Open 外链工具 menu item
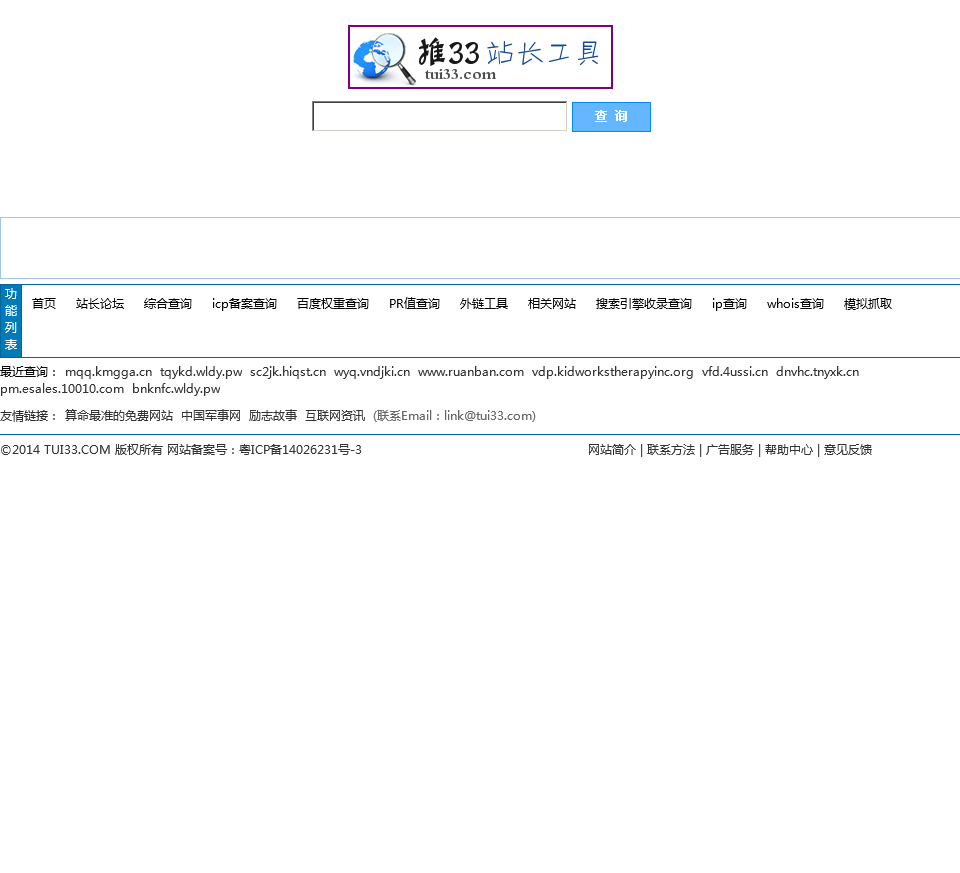The image size is (960, 873). pyautogui.click(x=484, y=304)
